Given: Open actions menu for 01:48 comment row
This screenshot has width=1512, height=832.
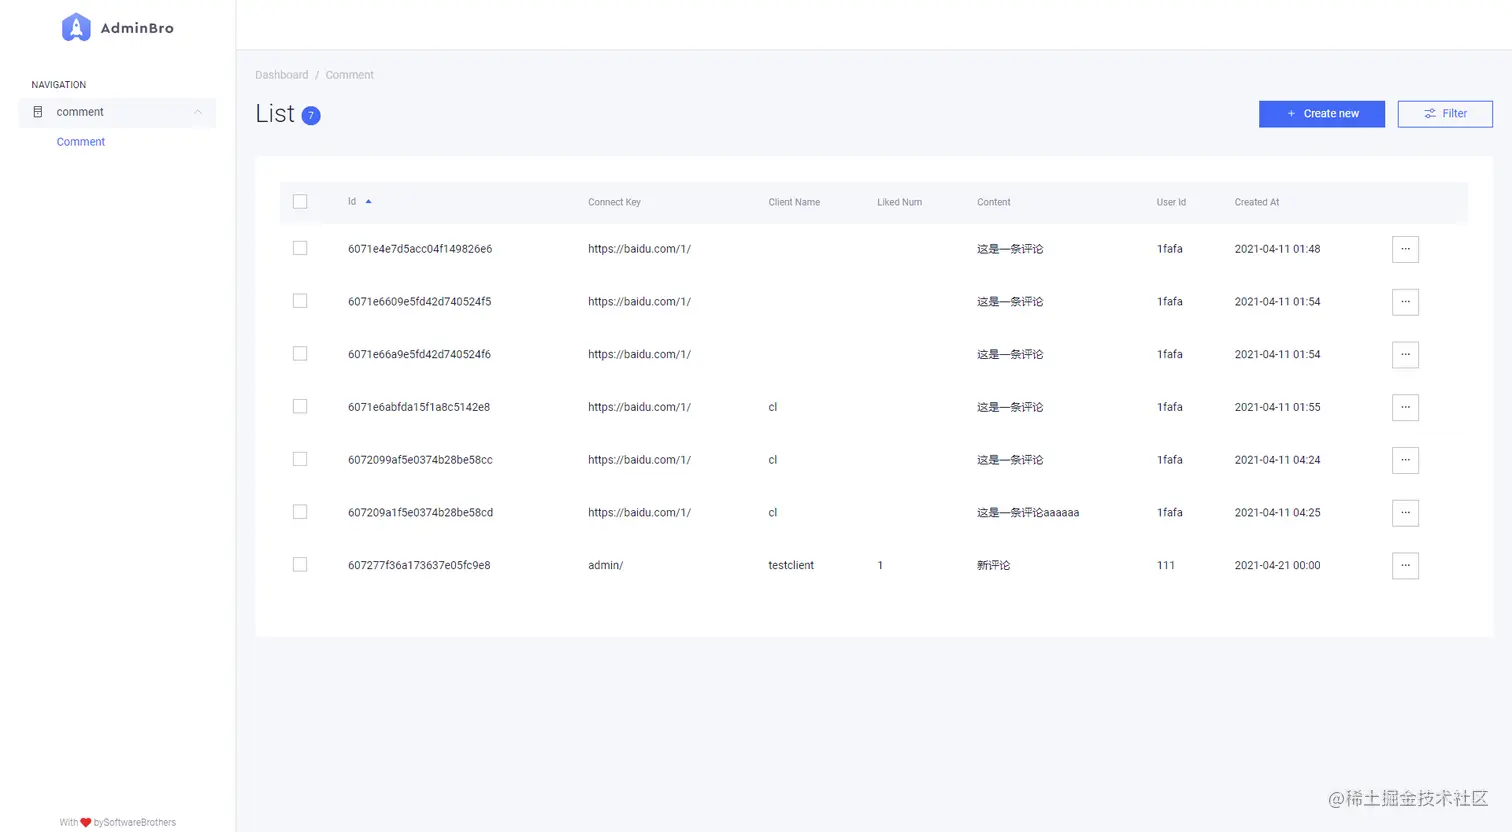Looking at the screenshot, I should click(x=1405, y=249).
